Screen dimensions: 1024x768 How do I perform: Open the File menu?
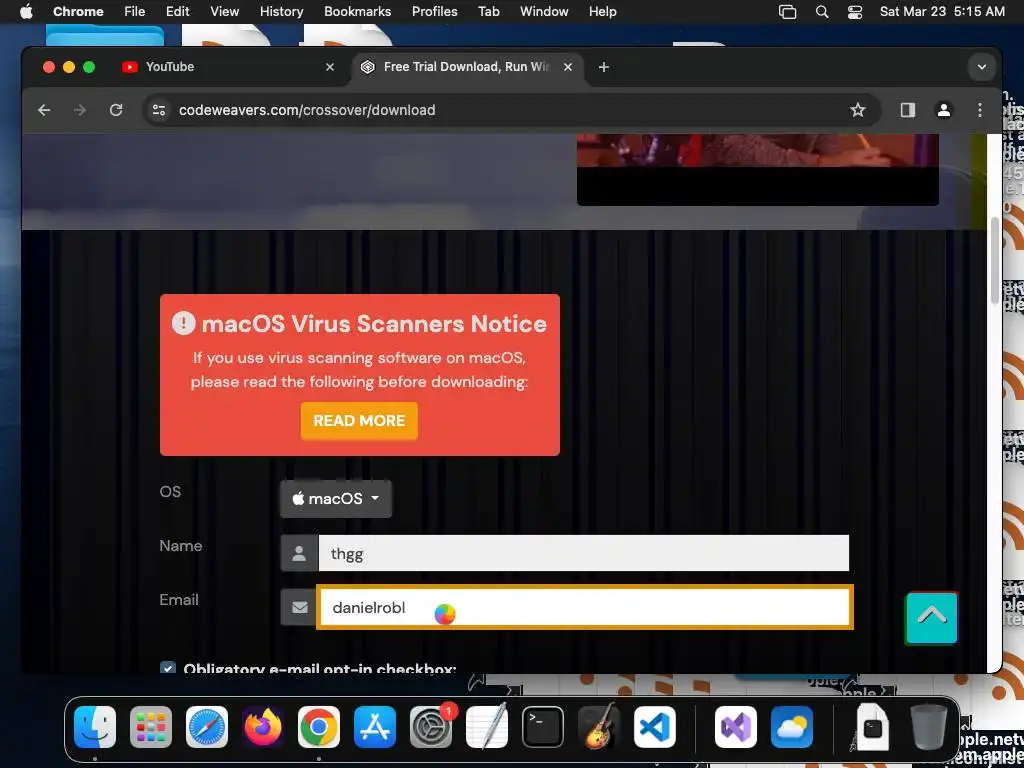tap(135, 12)
